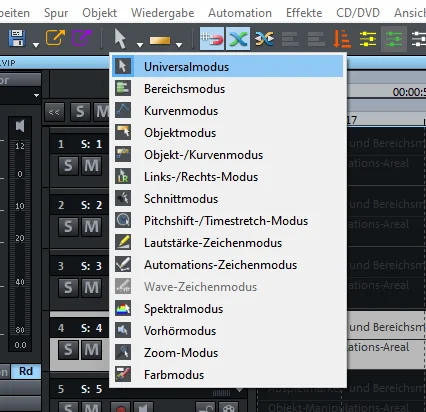The height and width of the screenshot is (412, 426).
Task: Solo track 2
Action: click(68, 227)
